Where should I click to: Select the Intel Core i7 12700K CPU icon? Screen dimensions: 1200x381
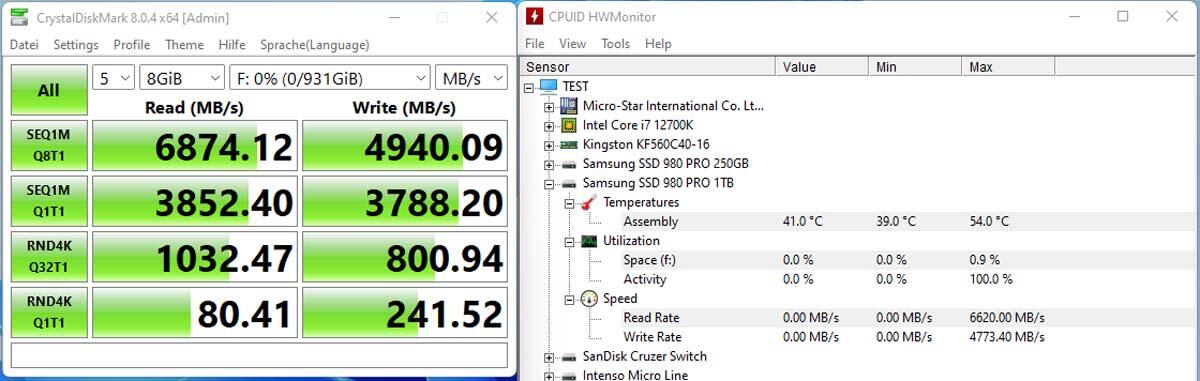568,125
